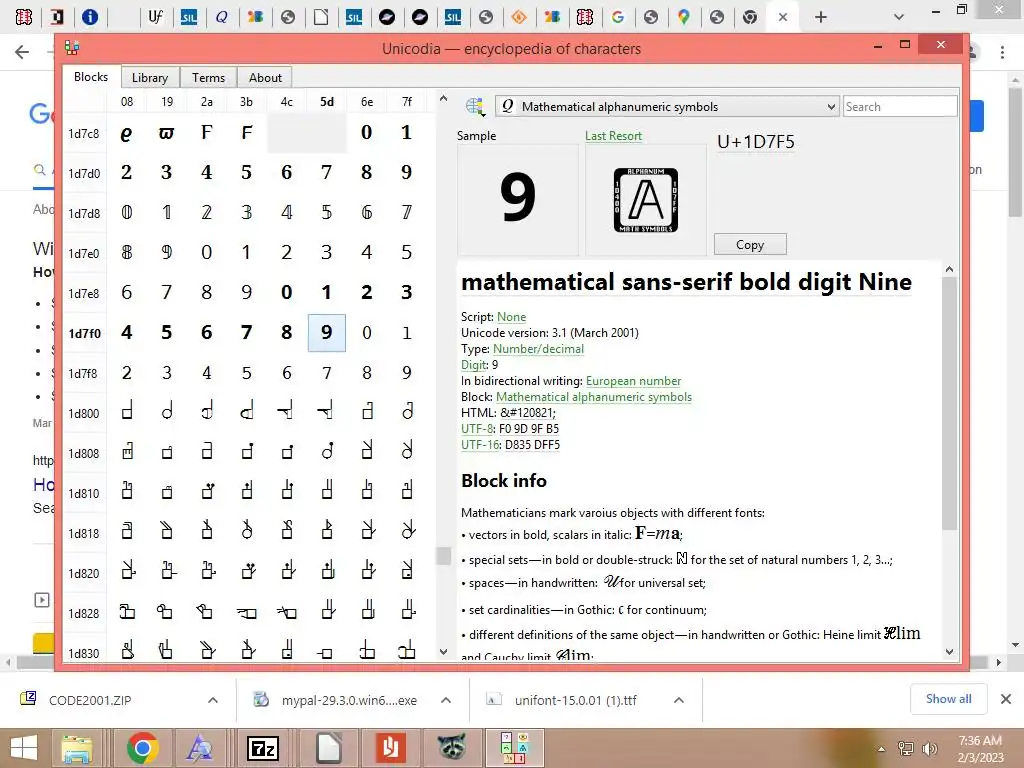1024x768 pixels.
Task: Close the downloads bar with the X
Action: pos(1006,699)
